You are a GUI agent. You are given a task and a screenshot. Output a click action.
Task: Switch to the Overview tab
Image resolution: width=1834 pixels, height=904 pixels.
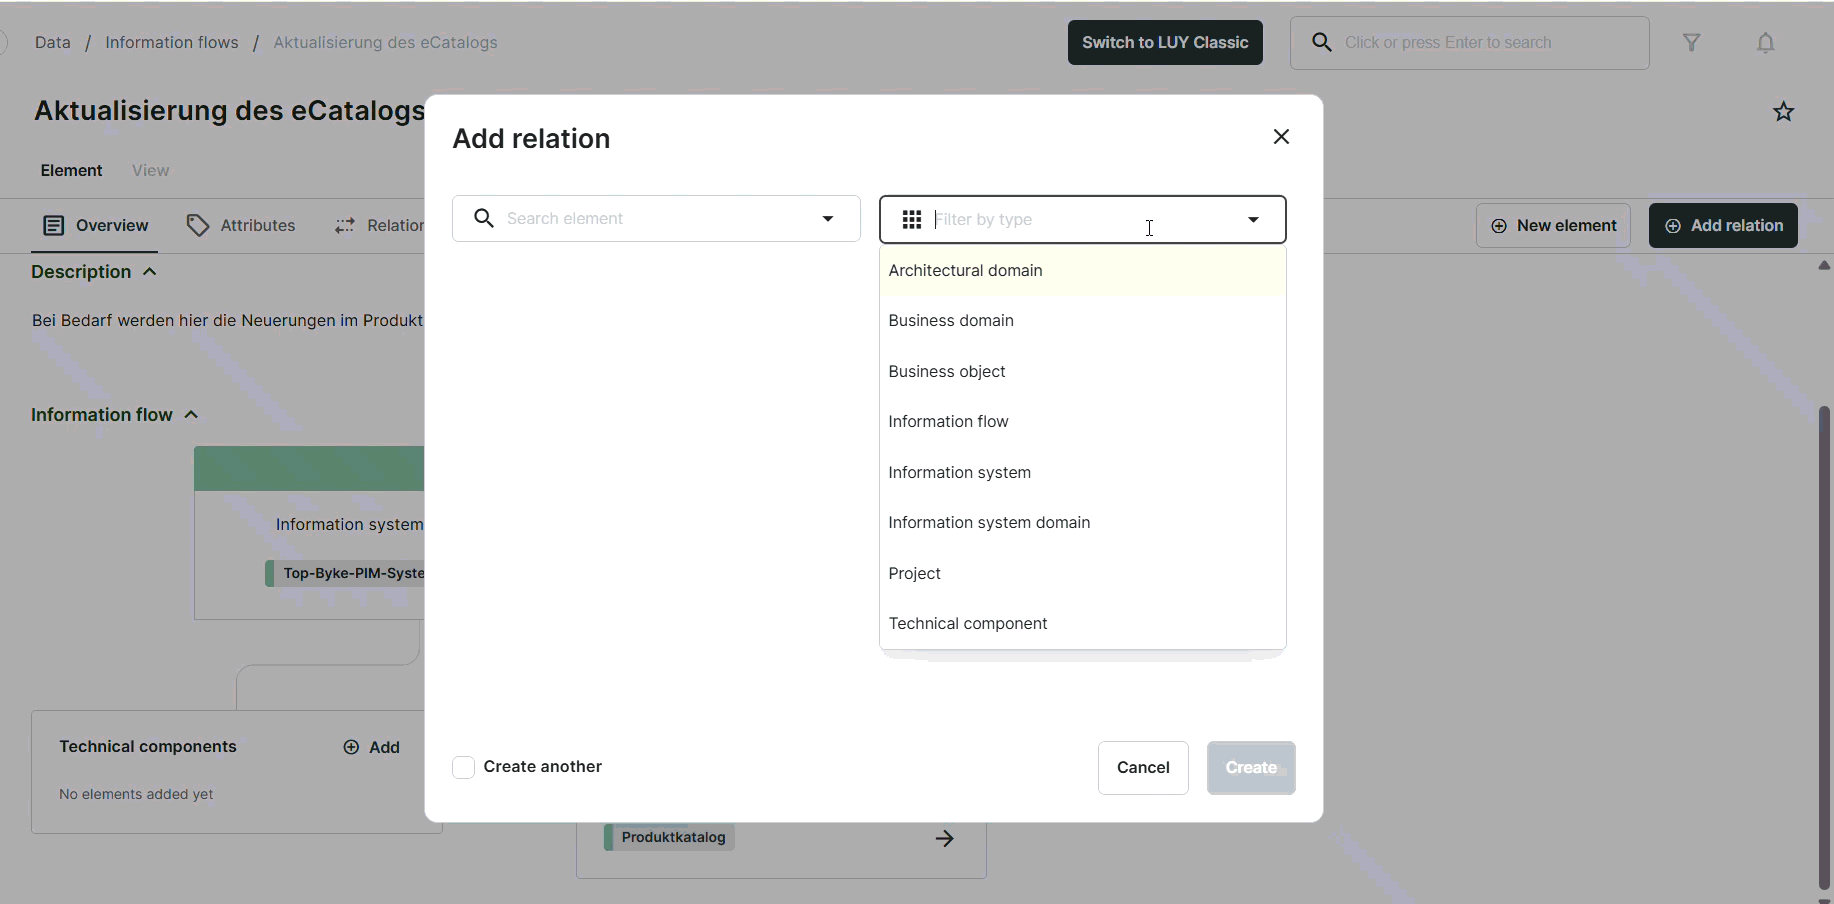(96, 226)
